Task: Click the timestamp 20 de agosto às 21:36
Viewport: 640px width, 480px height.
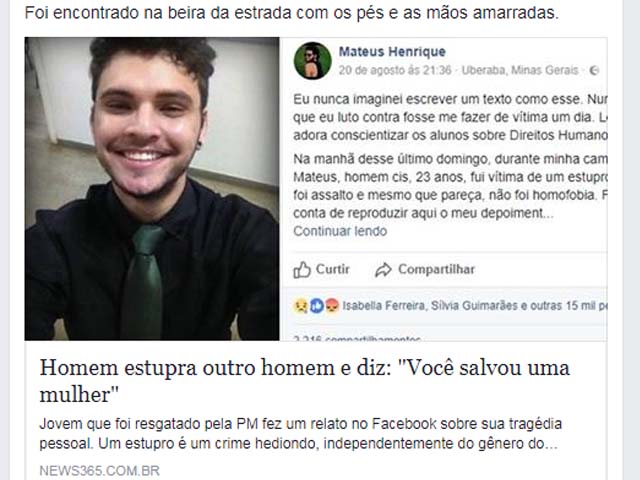Action: (x=395, y=70)
